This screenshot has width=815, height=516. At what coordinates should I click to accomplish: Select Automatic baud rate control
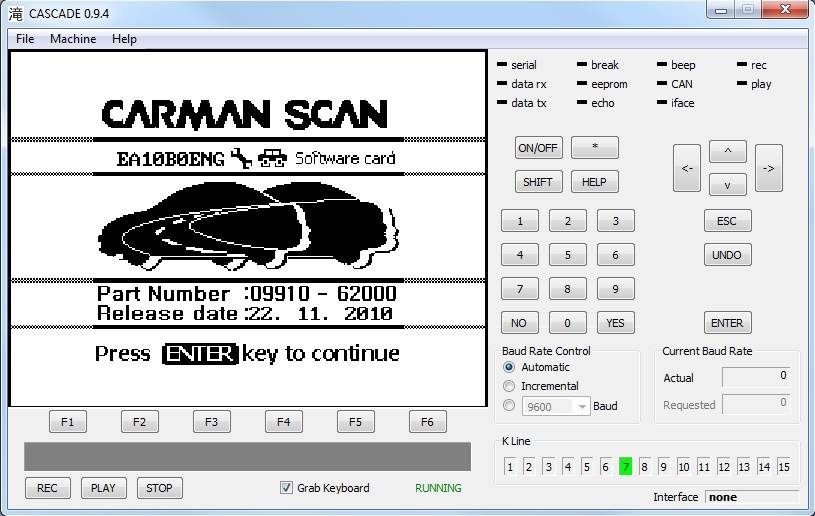tap(509, 367)
